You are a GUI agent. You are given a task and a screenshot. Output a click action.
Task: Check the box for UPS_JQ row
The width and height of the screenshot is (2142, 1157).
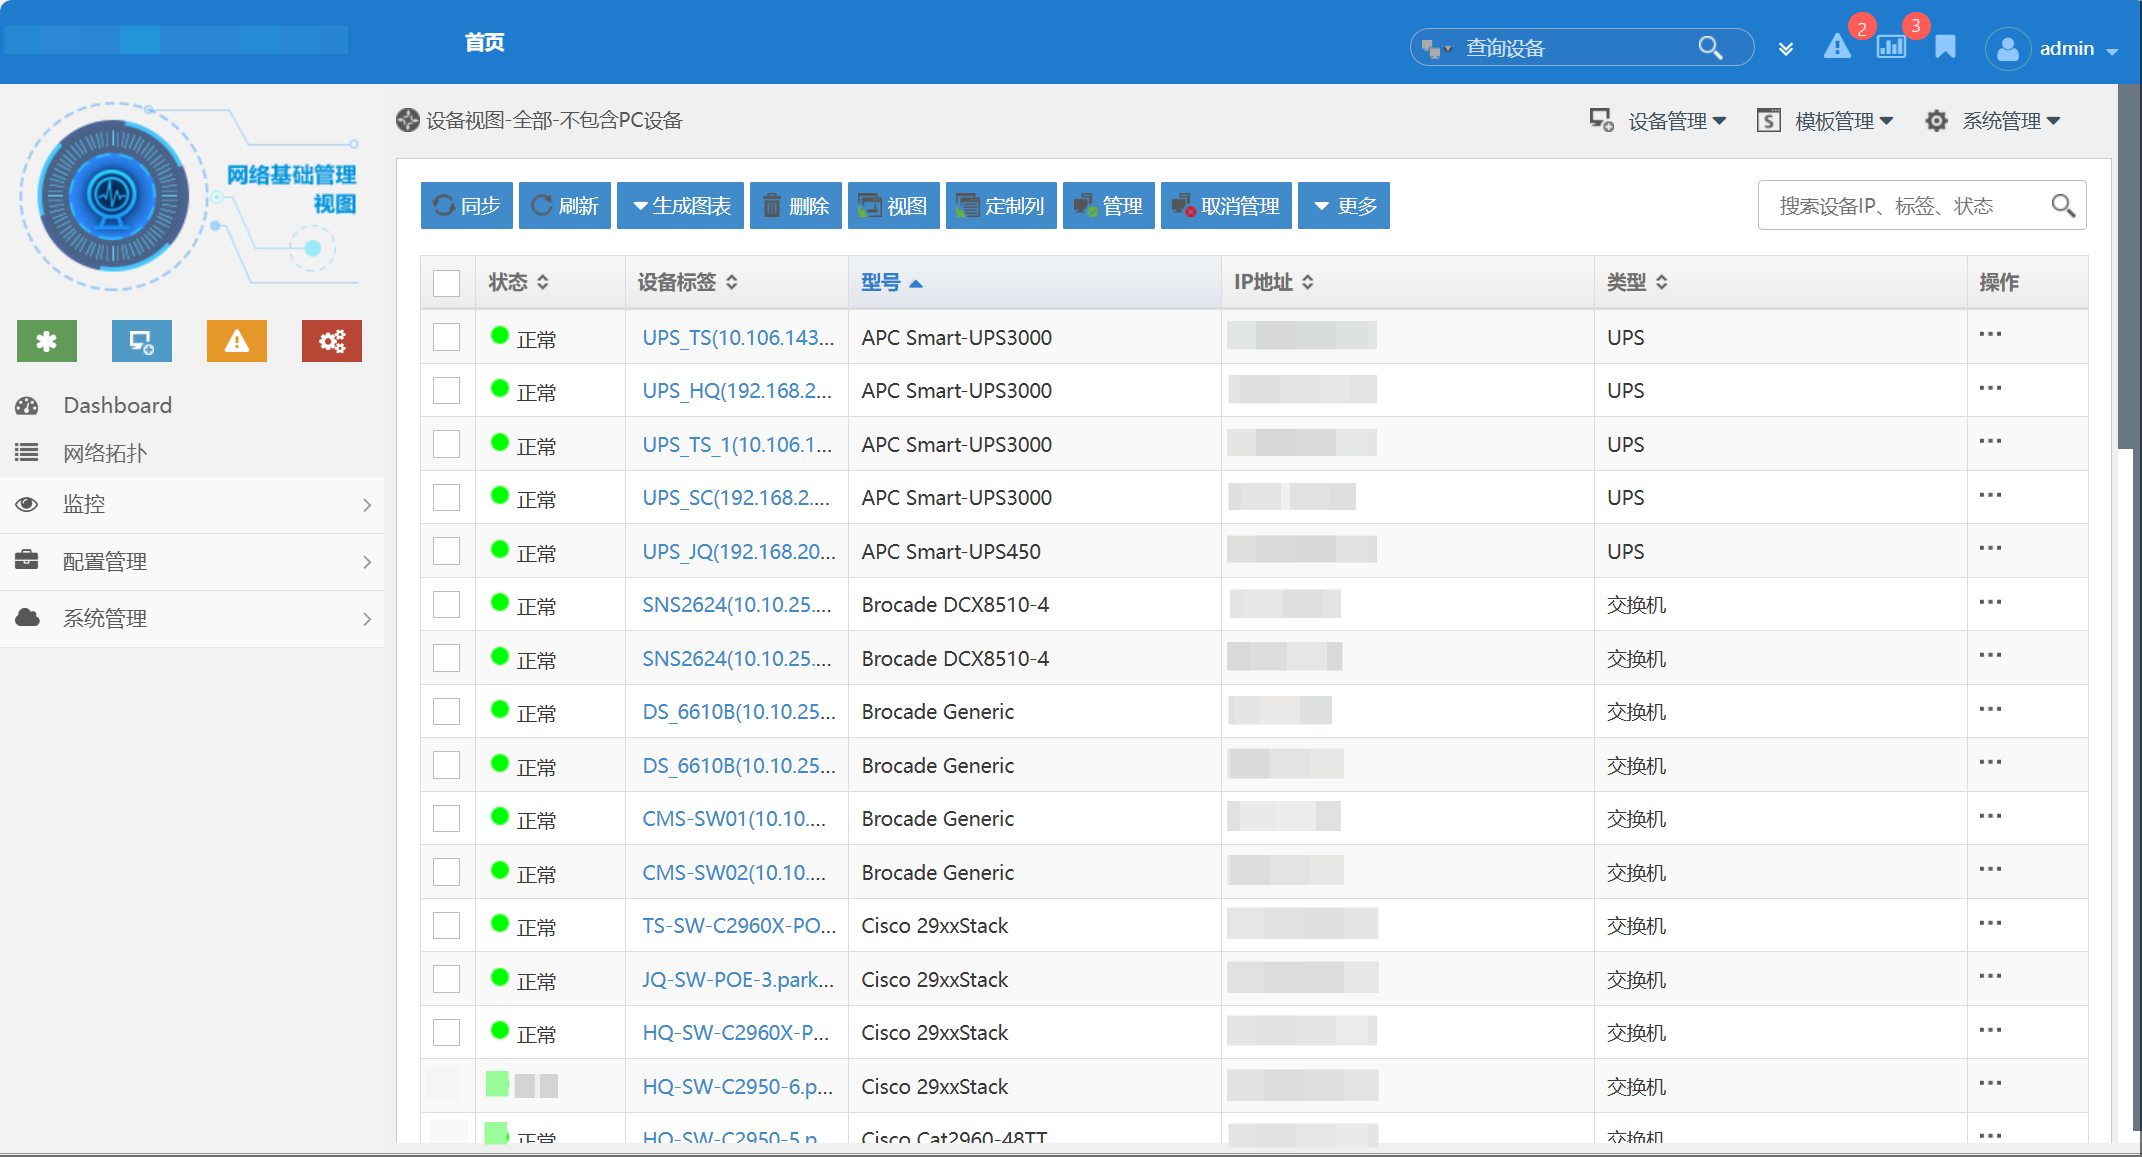446,551
